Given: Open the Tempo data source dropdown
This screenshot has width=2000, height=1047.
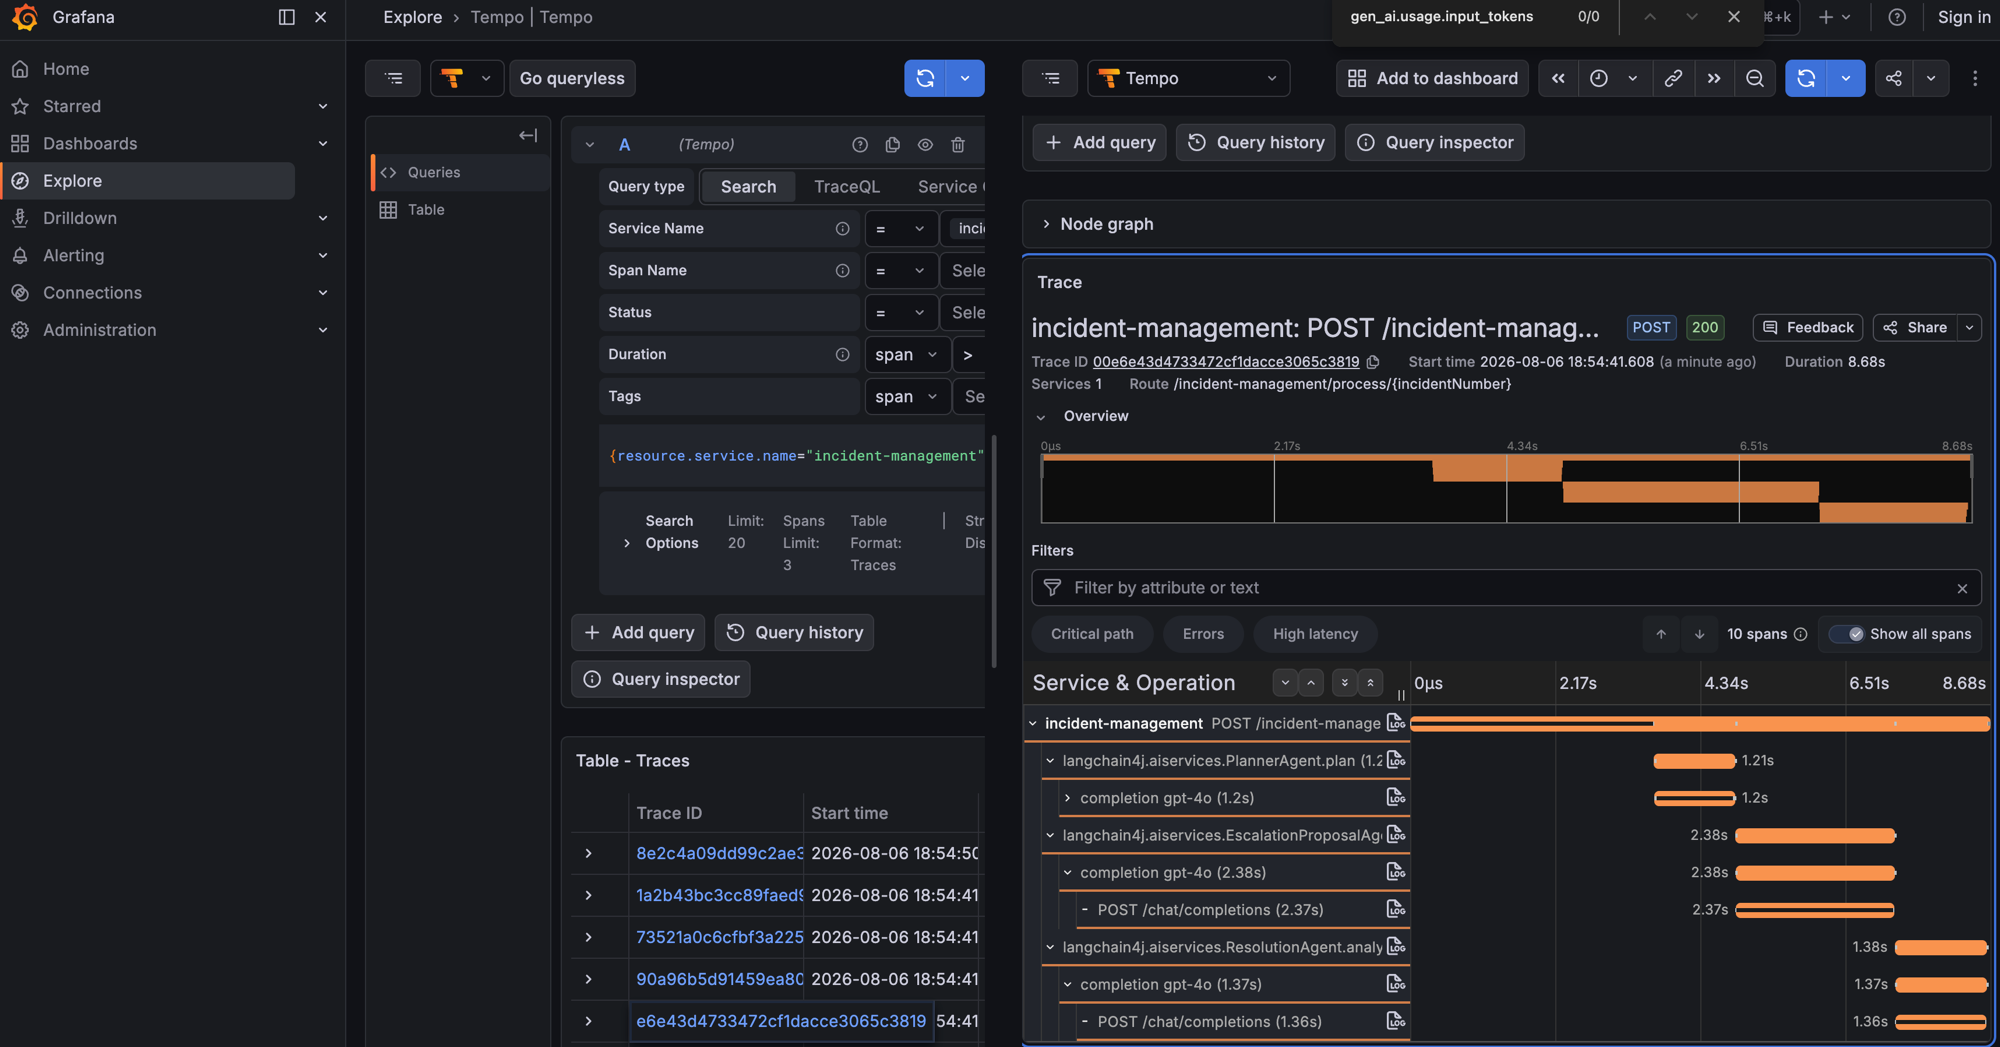Looking at the screenshot, I should (1188, 78).
